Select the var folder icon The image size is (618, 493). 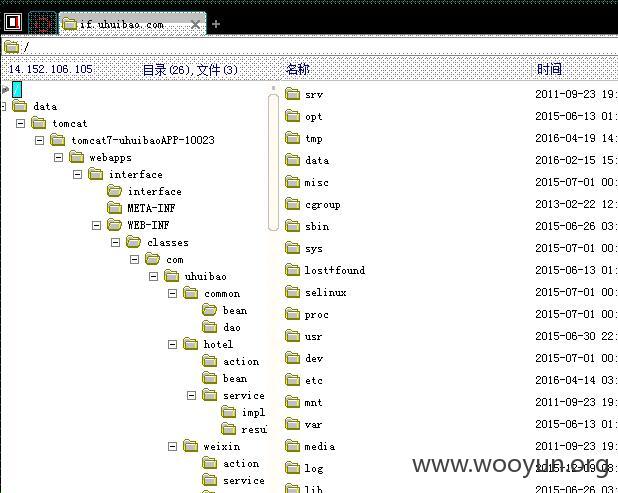tap(292, 424)
